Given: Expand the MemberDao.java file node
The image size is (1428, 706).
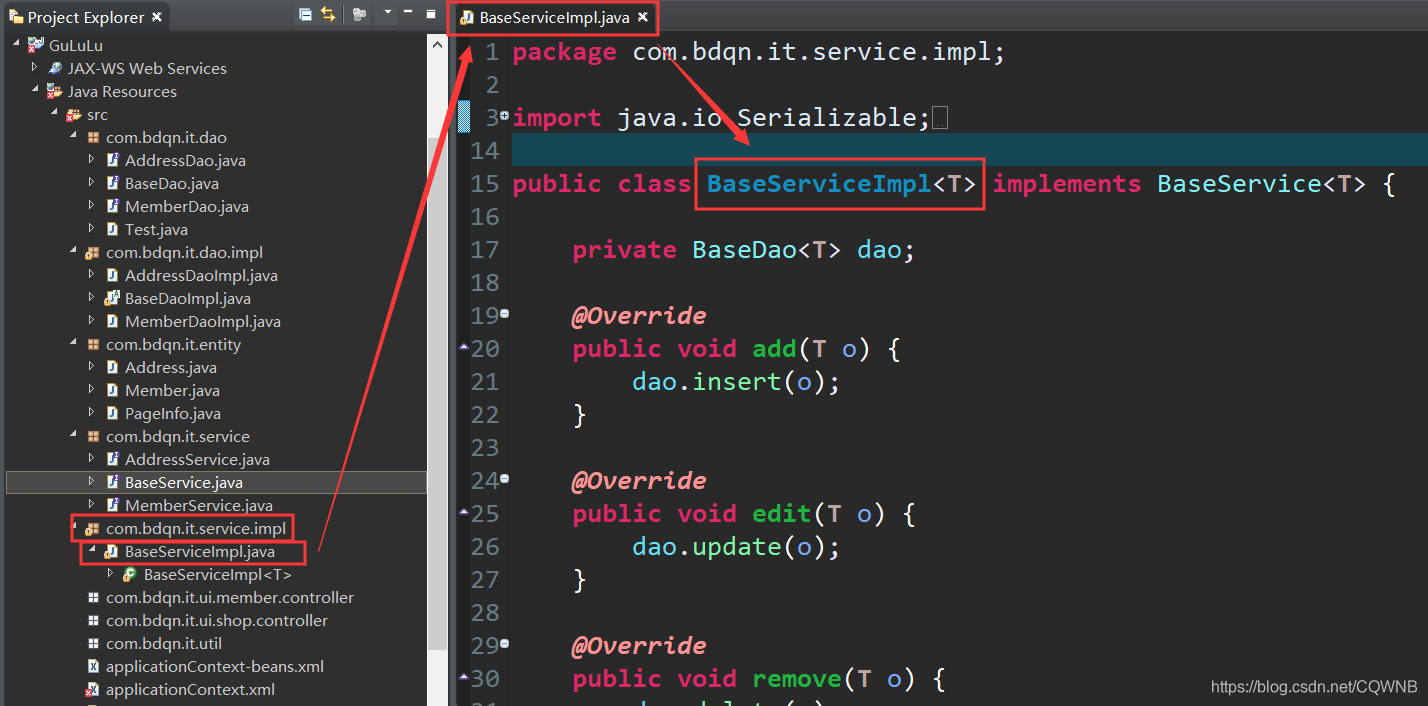Looking at the screenshot, I should tap(92, 206).
